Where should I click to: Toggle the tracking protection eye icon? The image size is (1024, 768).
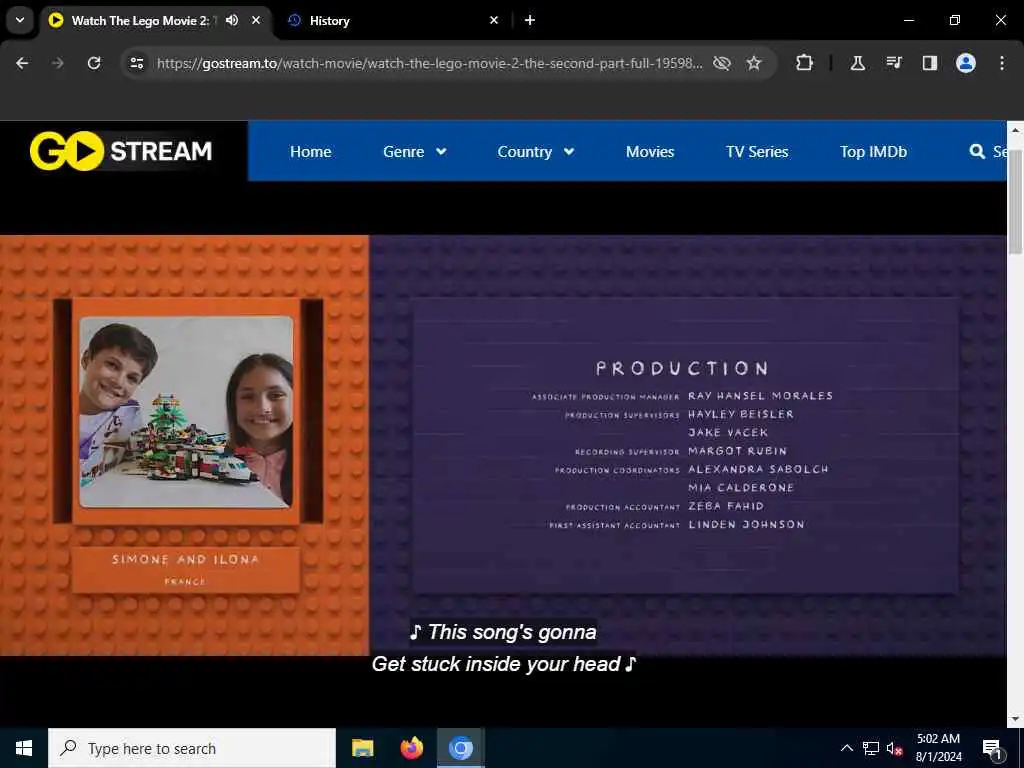(722, 63)
